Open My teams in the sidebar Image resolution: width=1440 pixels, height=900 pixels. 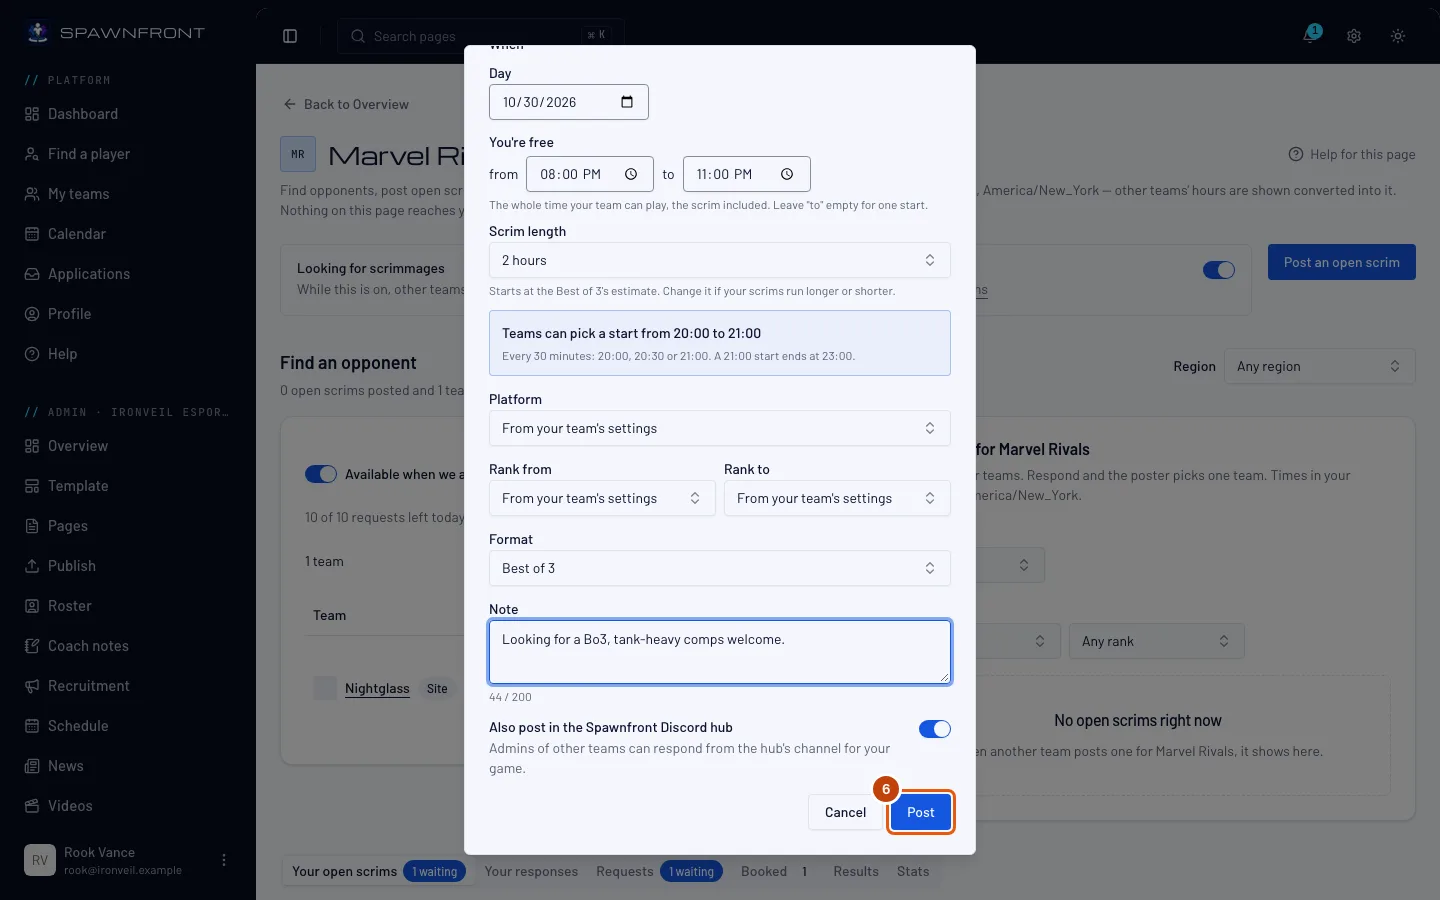click(x=128, y=194)
